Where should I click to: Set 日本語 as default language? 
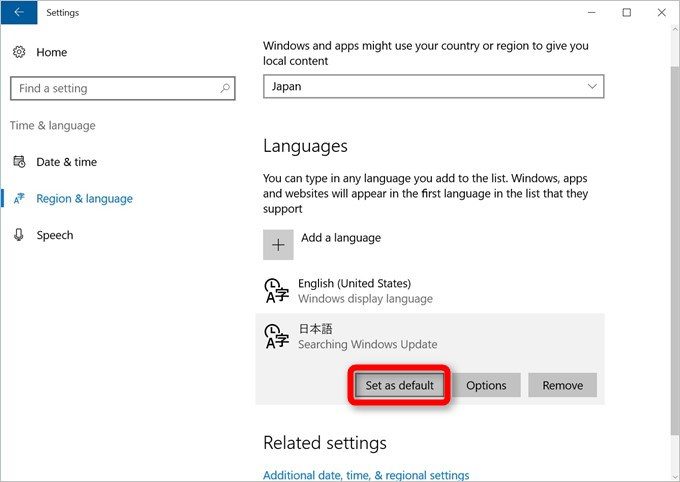[399, 385]
